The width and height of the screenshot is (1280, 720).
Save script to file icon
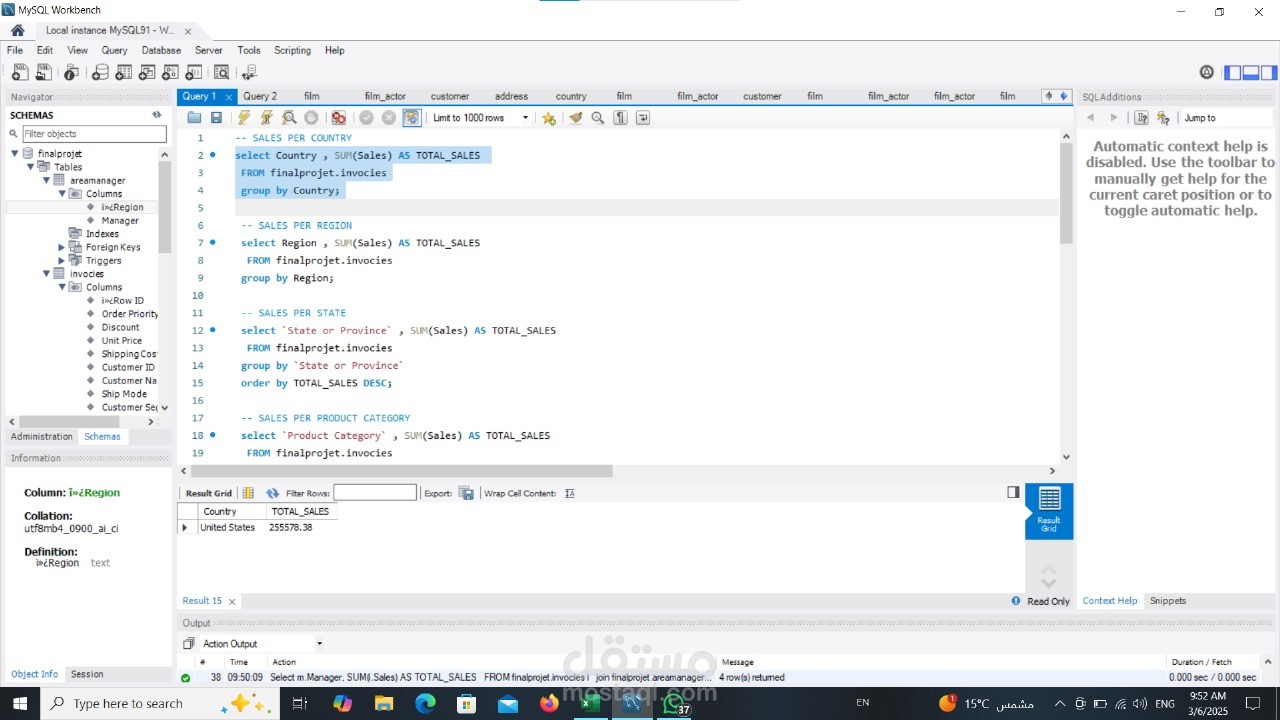coord(216,118)
